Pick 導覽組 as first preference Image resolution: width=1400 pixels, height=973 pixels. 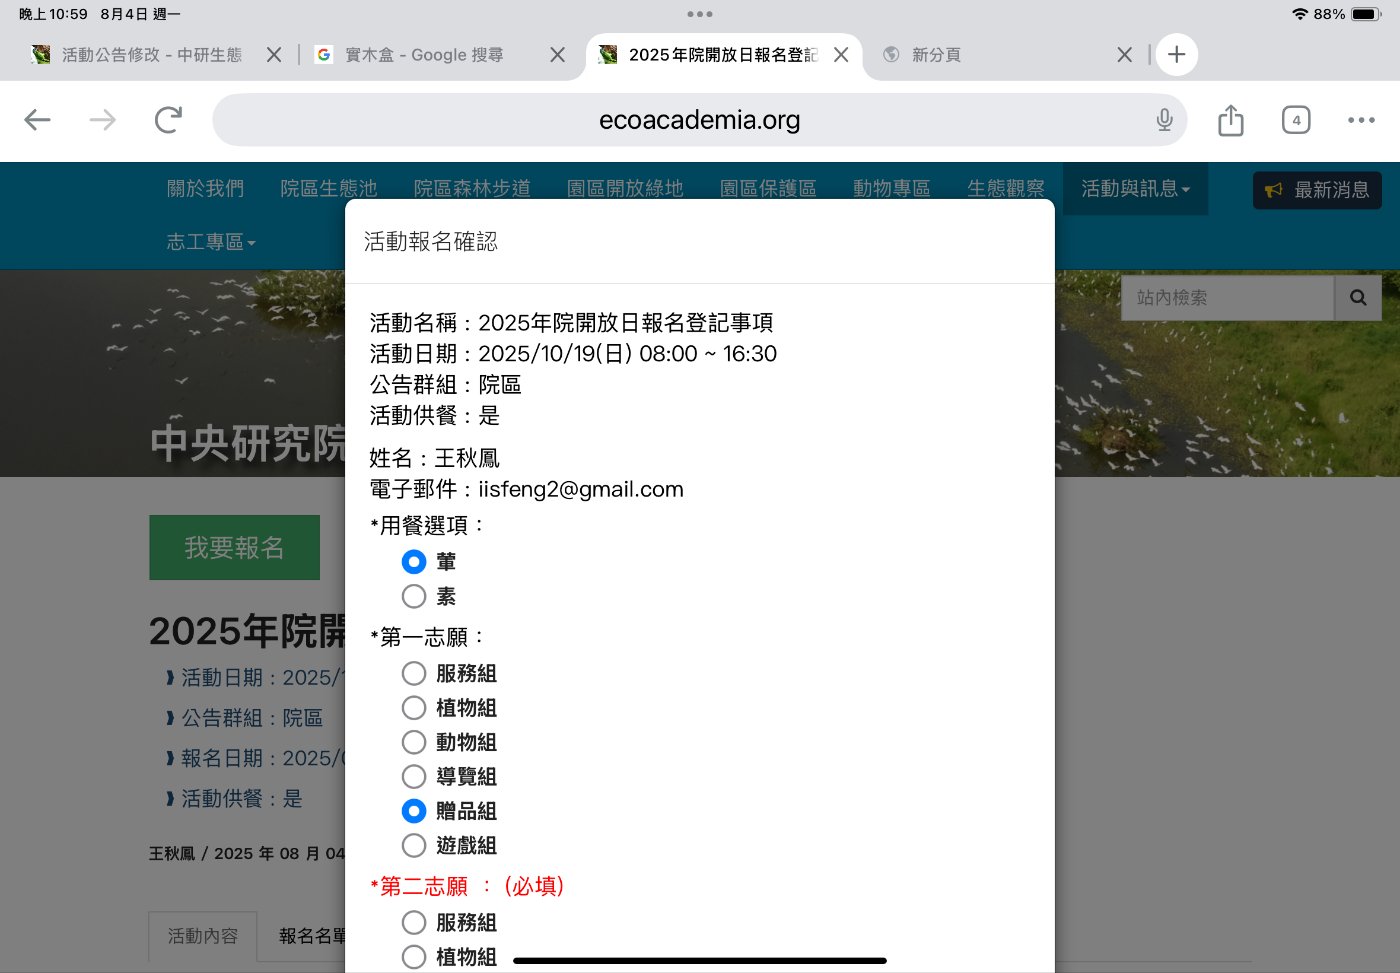coord(414,777)
